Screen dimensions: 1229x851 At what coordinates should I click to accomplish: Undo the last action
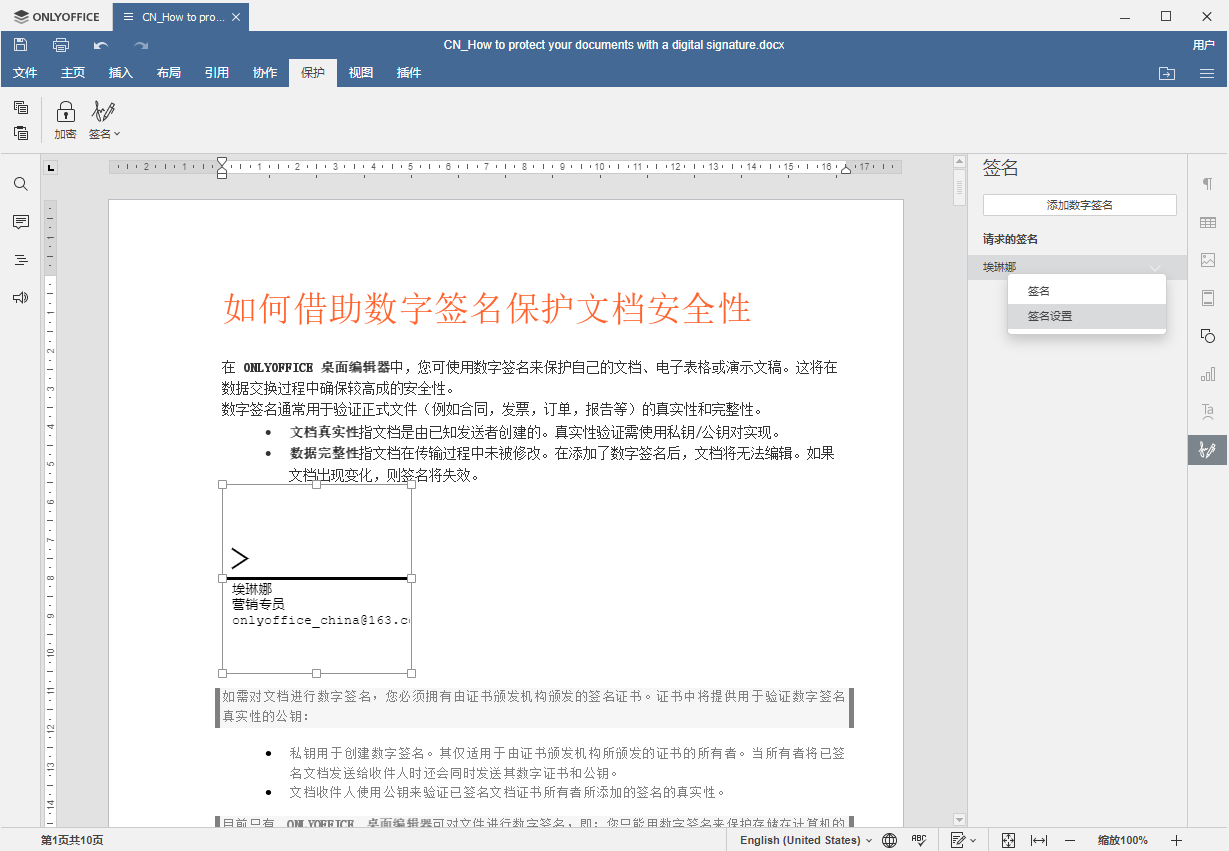[x=101, y=45]
